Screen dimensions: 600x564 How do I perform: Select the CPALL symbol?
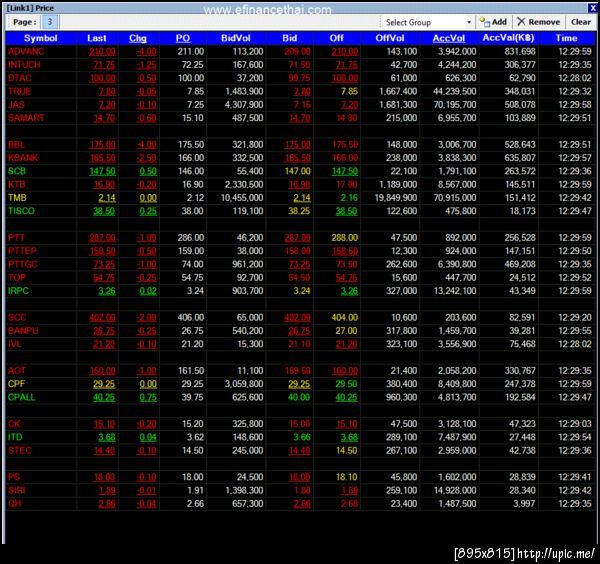click(21, 397)
